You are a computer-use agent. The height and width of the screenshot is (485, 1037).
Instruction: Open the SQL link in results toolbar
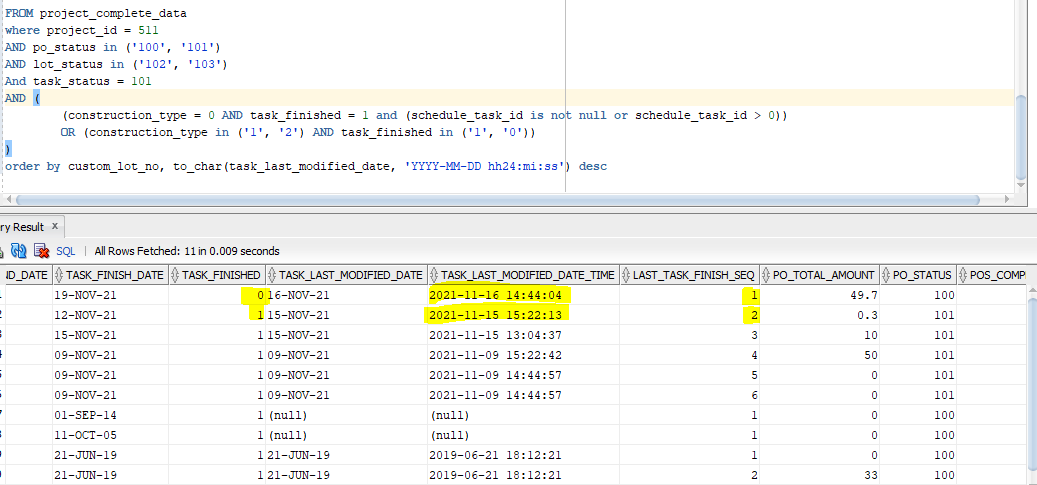tap(65, 251)
